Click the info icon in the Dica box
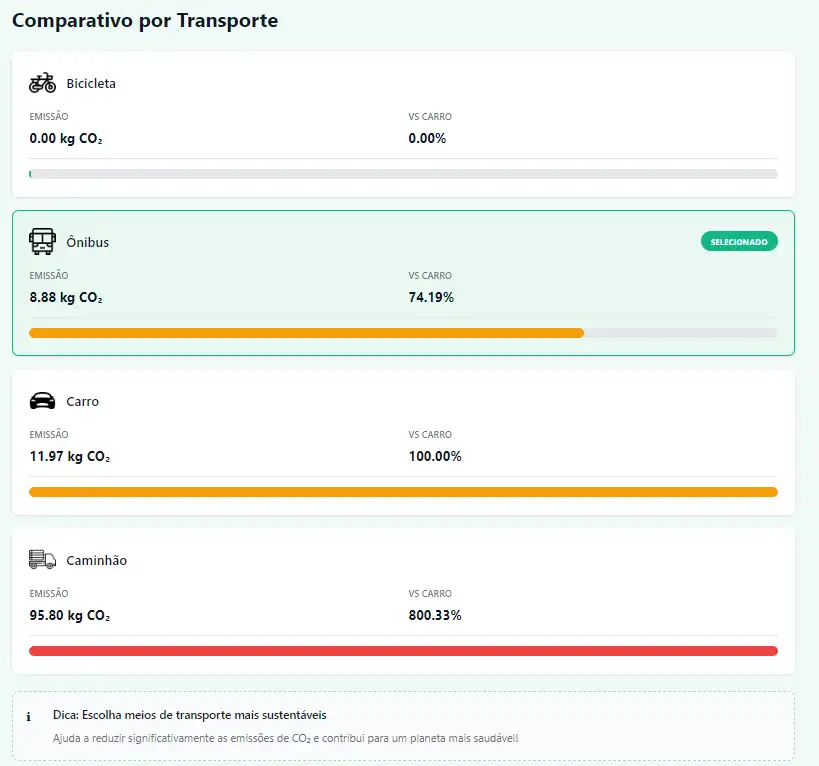The height and width of the screenshot is (766, 819). coord(29,717)
